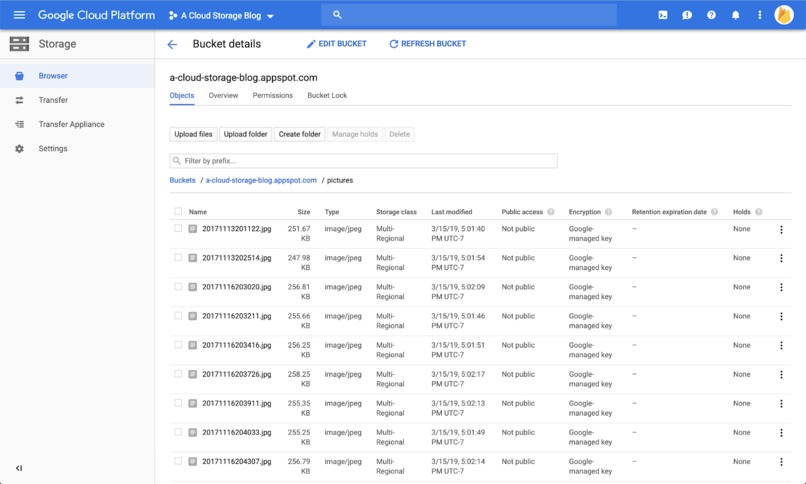Check the box for 20171116203211.jpg
806x484 pixels.
point(178,315)
